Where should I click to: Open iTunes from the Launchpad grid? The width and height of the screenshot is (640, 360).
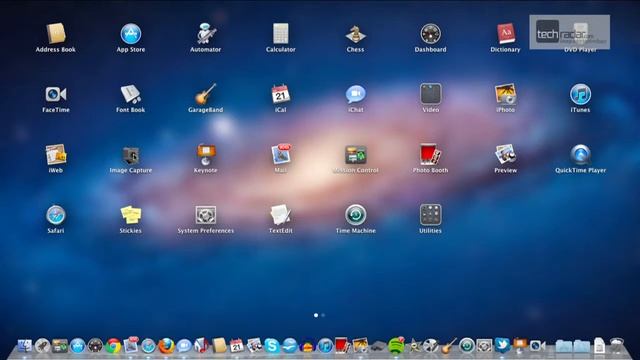(580, 94)
